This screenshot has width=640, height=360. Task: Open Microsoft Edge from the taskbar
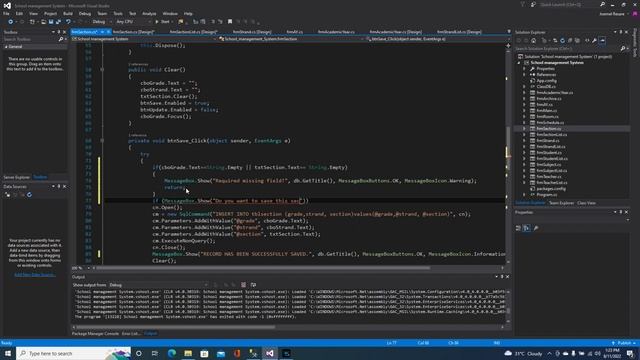click(x=172, y=353)
